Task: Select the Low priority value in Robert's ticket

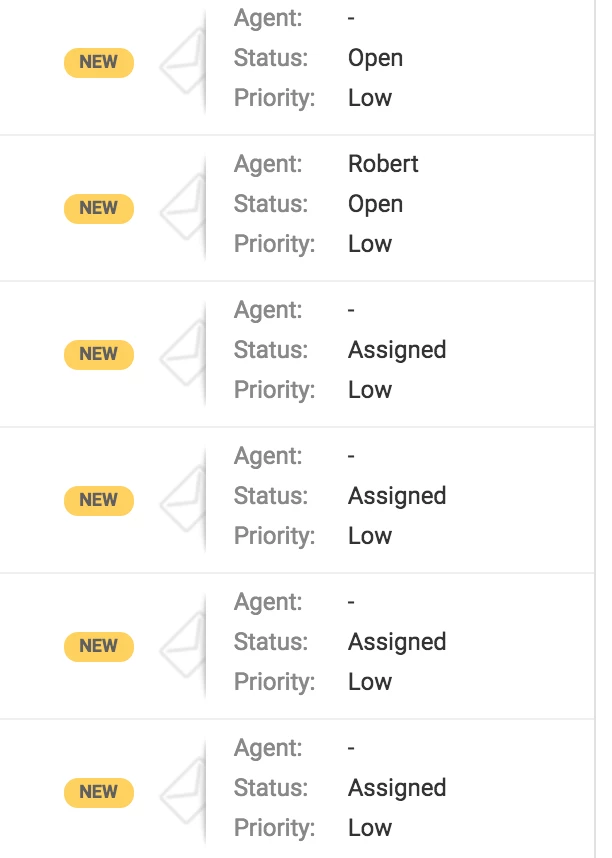Action: [x=370, y=244]
